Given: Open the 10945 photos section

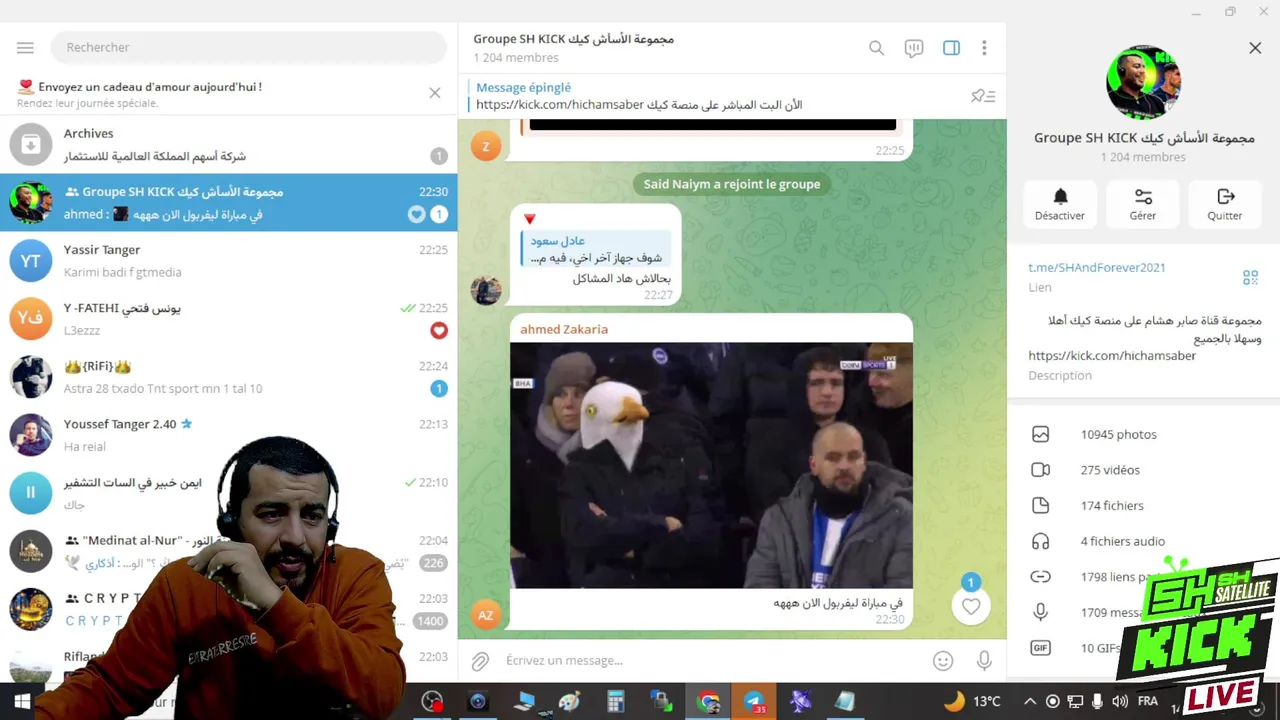Looking at the screenshot, I should coord(1143,434).
